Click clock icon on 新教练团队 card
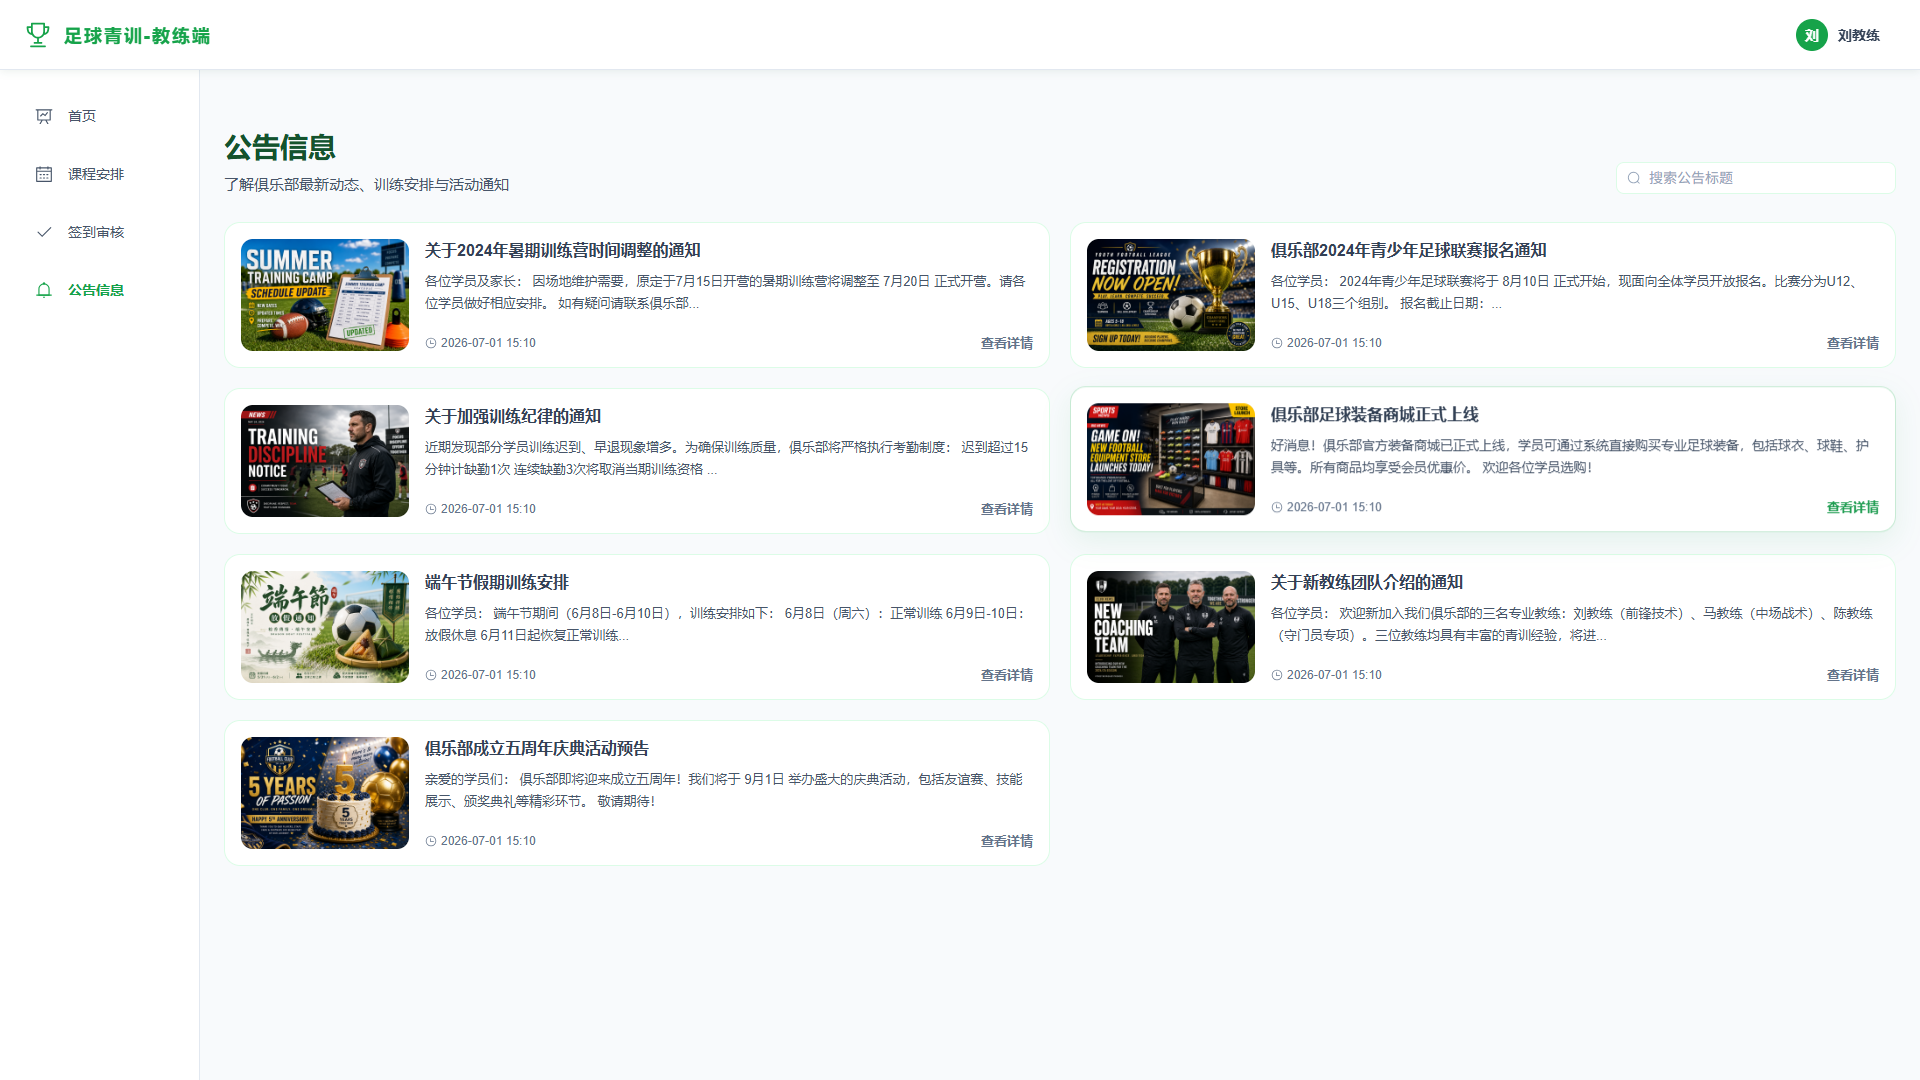Screen dimensions: 1920x1080 [x=1277, y=675]
